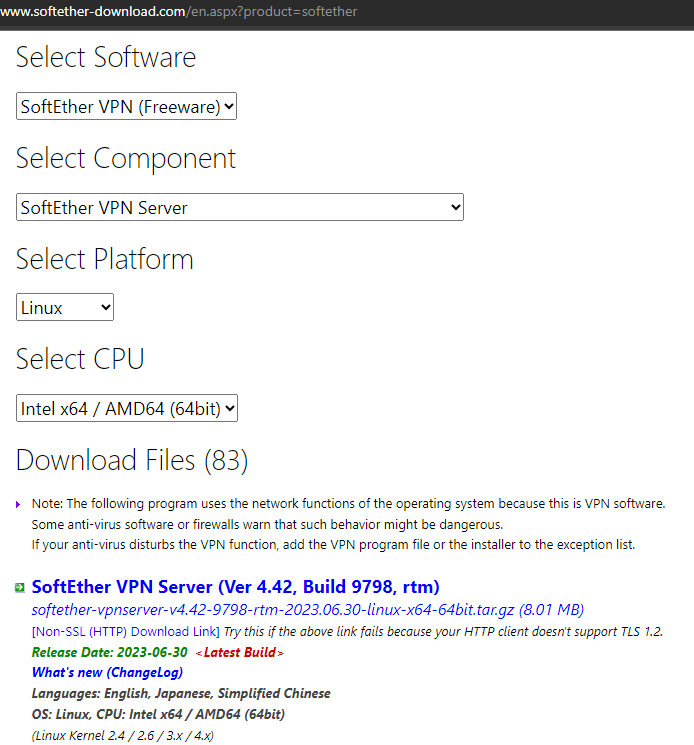Expand the SoftEther VPN Server component dropdown
The image size is (694, 745).
point(240,208)
